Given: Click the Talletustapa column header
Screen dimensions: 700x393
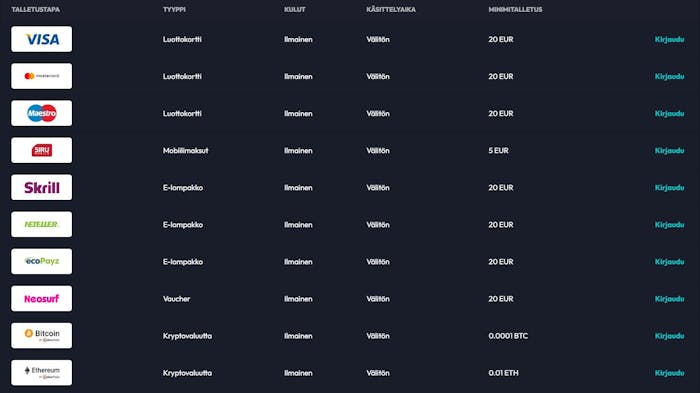Looking at the screenshot, I should pyautogui.click(x=36, y=9).
